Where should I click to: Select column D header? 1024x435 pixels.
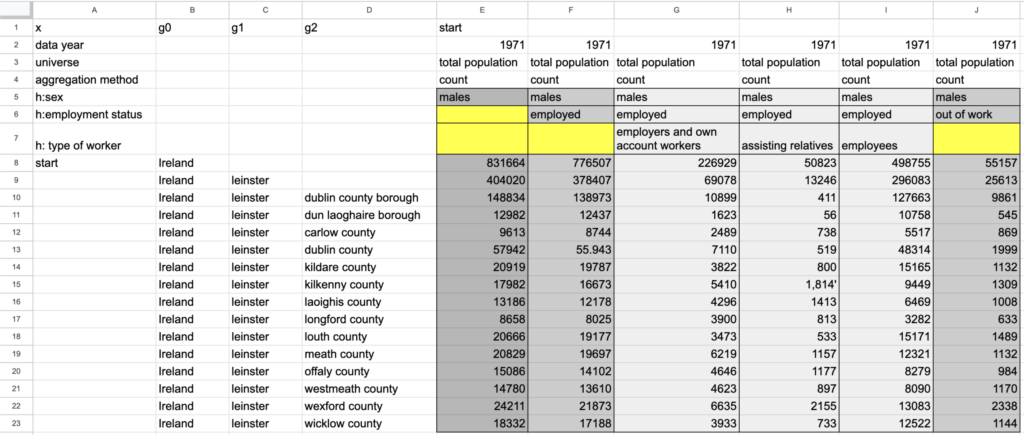pos(369,10)
